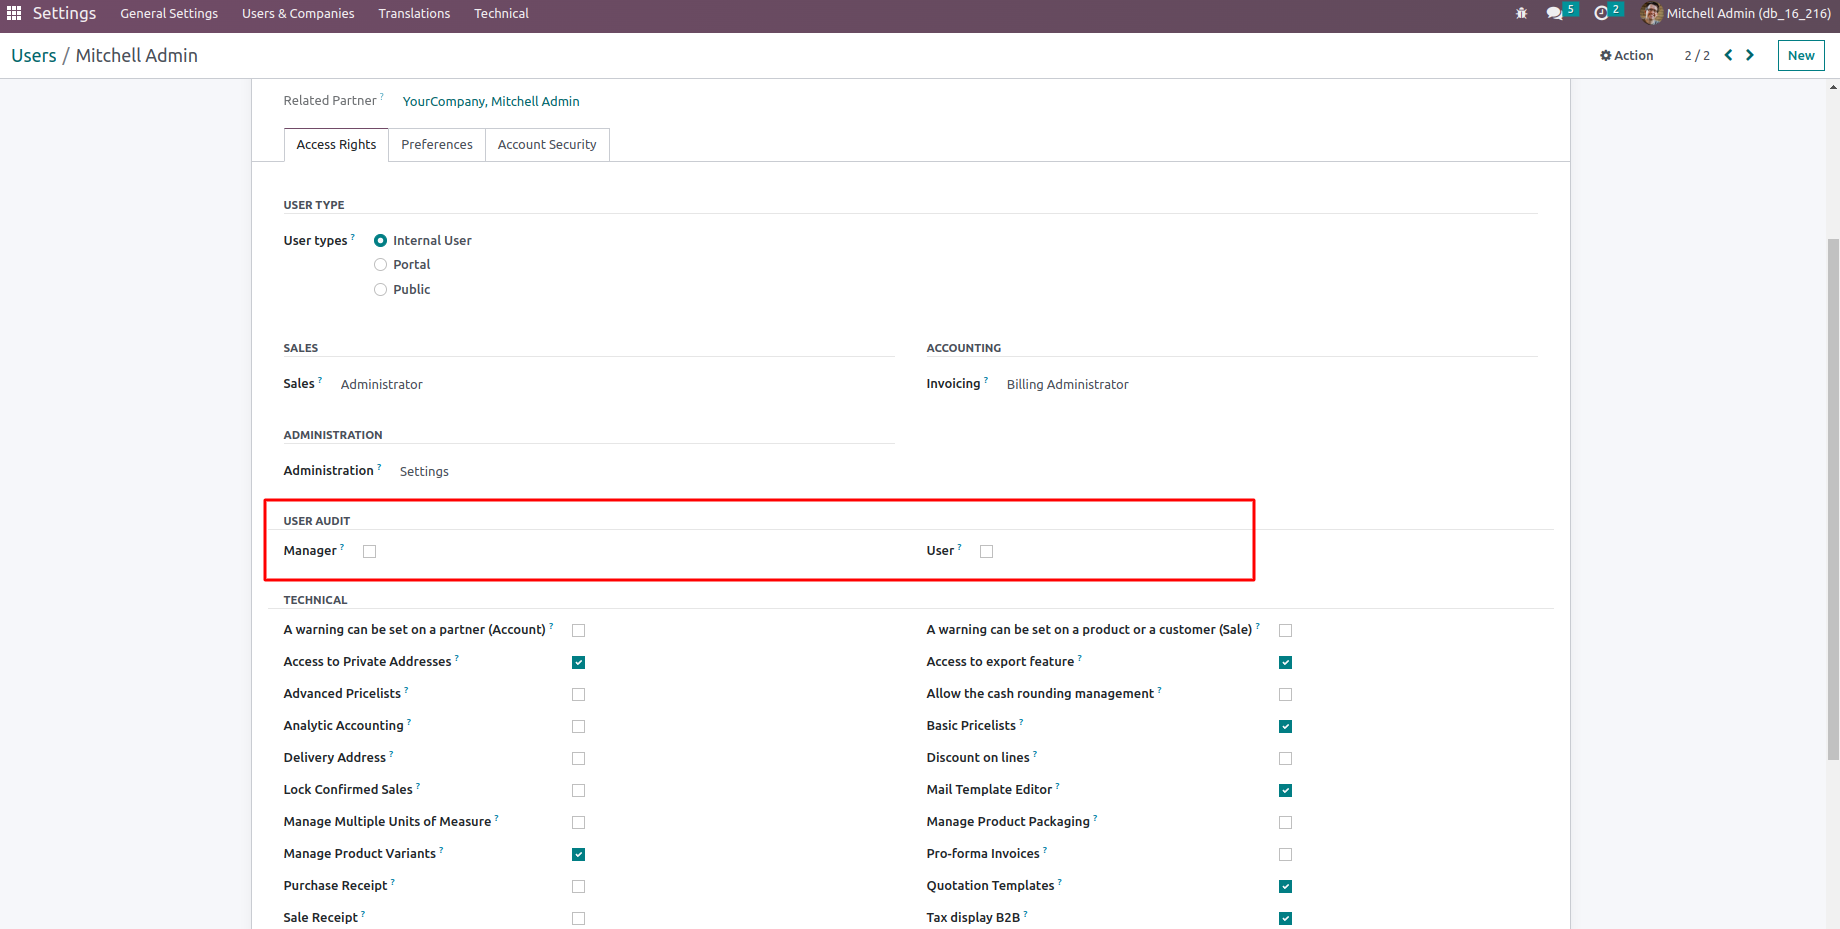Image resolution: width=1840 pixels, height=929 pixels.
Task: Go to next record arrow
Action: point(1750,56)
